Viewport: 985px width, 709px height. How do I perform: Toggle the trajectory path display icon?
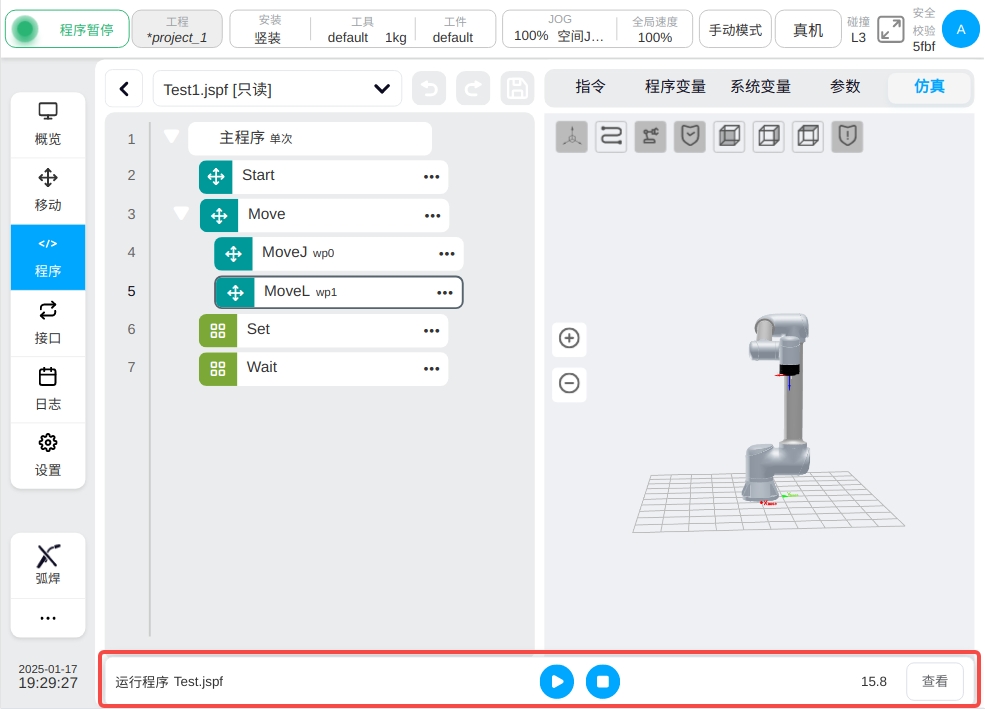click(611, 137)
